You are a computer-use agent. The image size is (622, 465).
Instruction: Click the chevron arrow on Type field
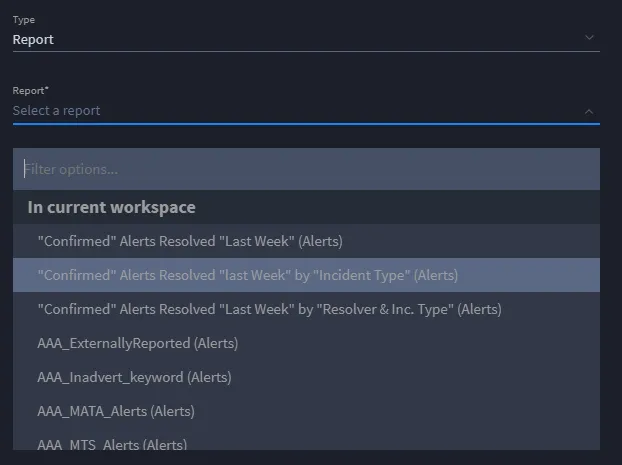[x=589, y=38]
